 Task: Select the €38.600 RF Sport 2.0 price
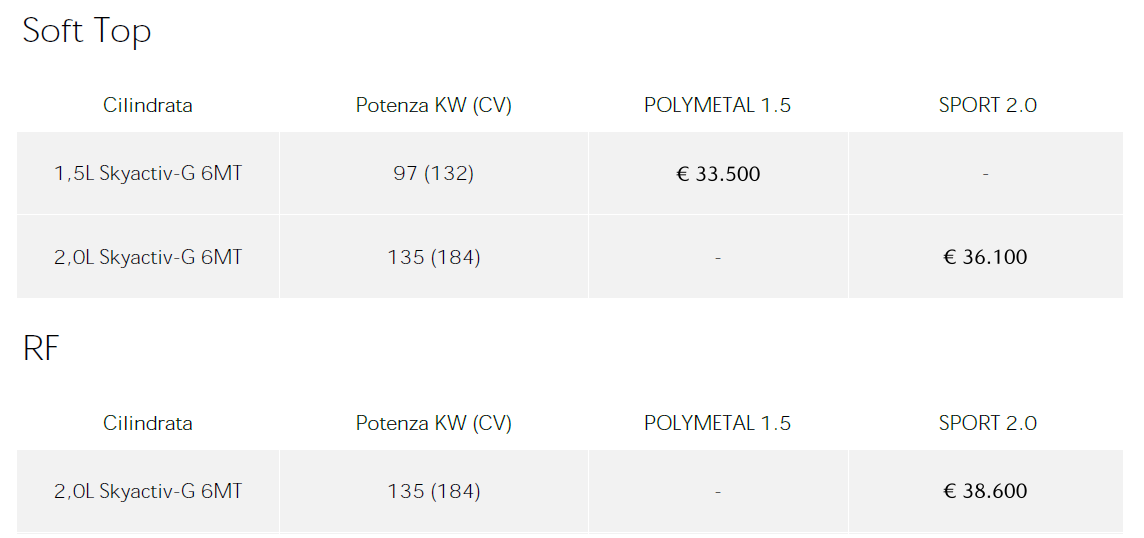coord(985,491)
